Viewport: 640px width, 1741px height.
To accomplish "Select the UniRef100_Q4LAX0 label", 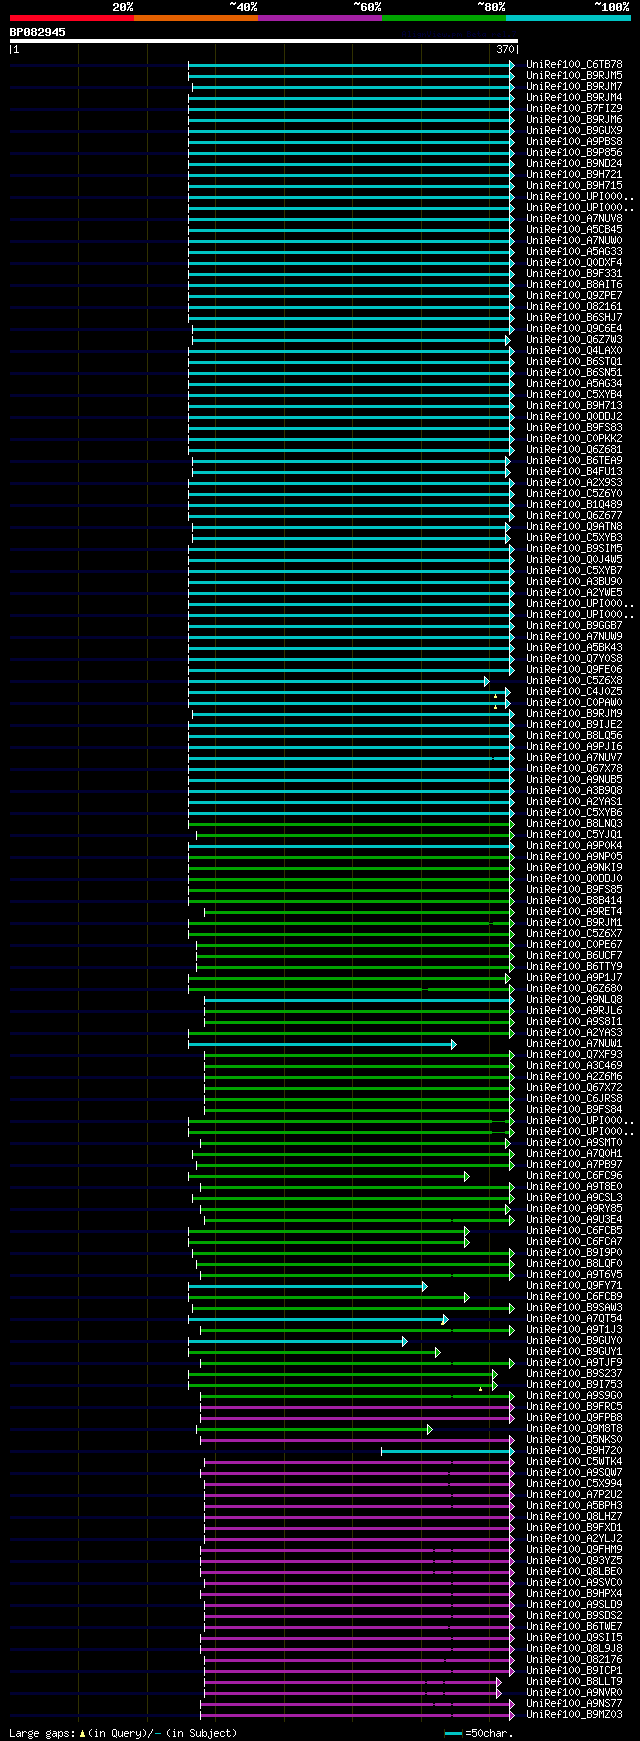I will pos(574,351).
